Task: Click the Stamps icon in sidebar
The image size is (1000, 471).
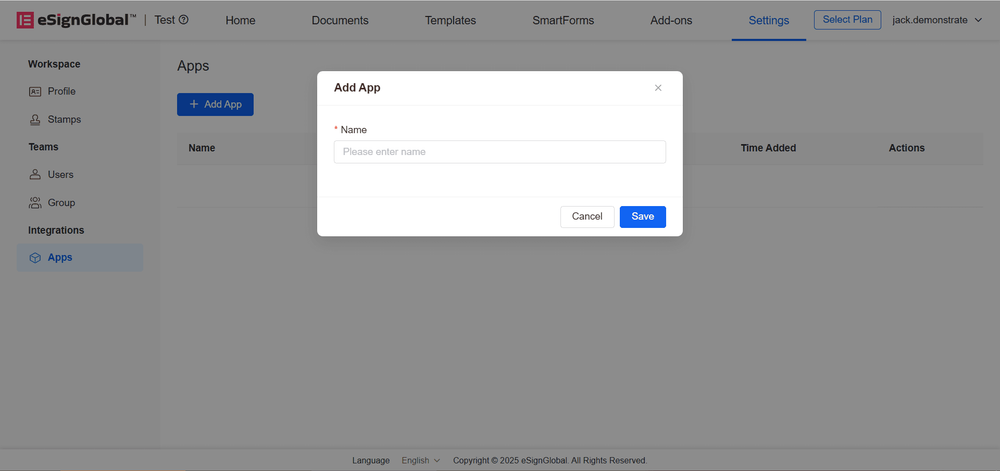Action: pyautogui.click(x=35, y=119)
